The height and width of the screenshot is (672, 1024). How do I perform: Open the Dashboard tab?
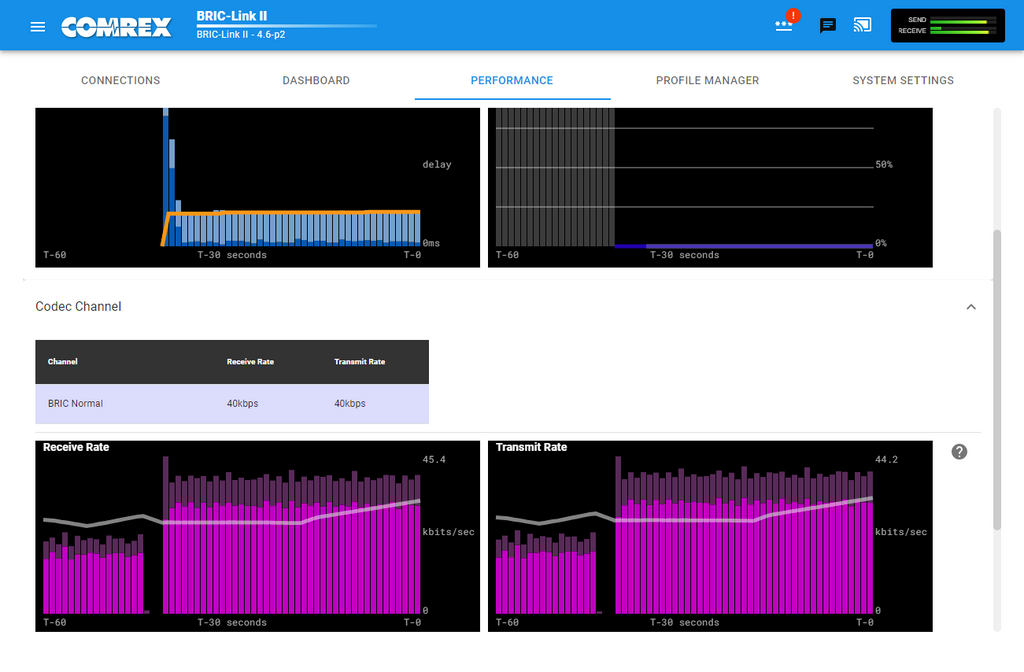[x=316, y=80]
